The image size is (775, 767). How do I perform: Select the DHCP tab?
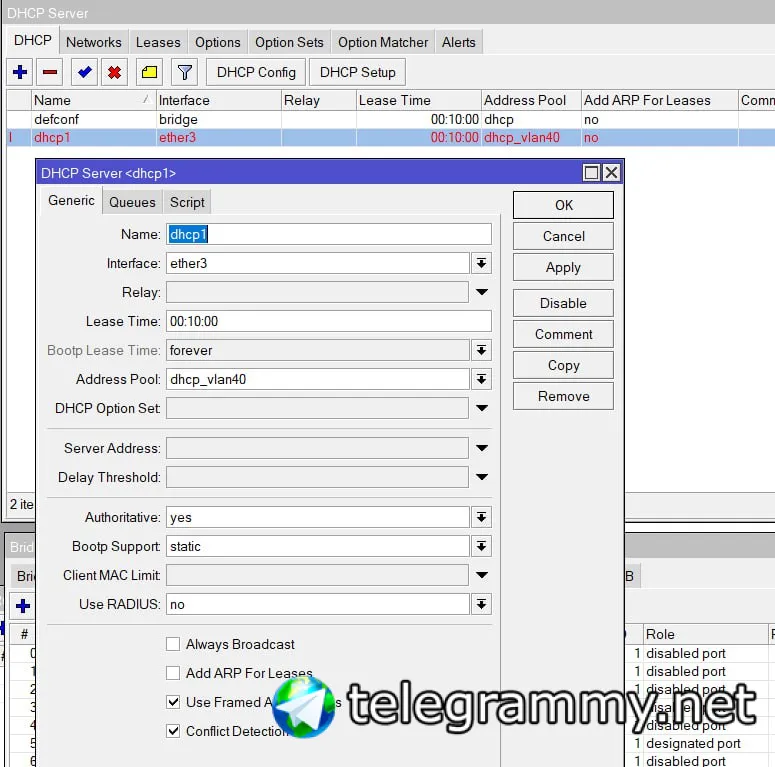click(x=33, y=41)
